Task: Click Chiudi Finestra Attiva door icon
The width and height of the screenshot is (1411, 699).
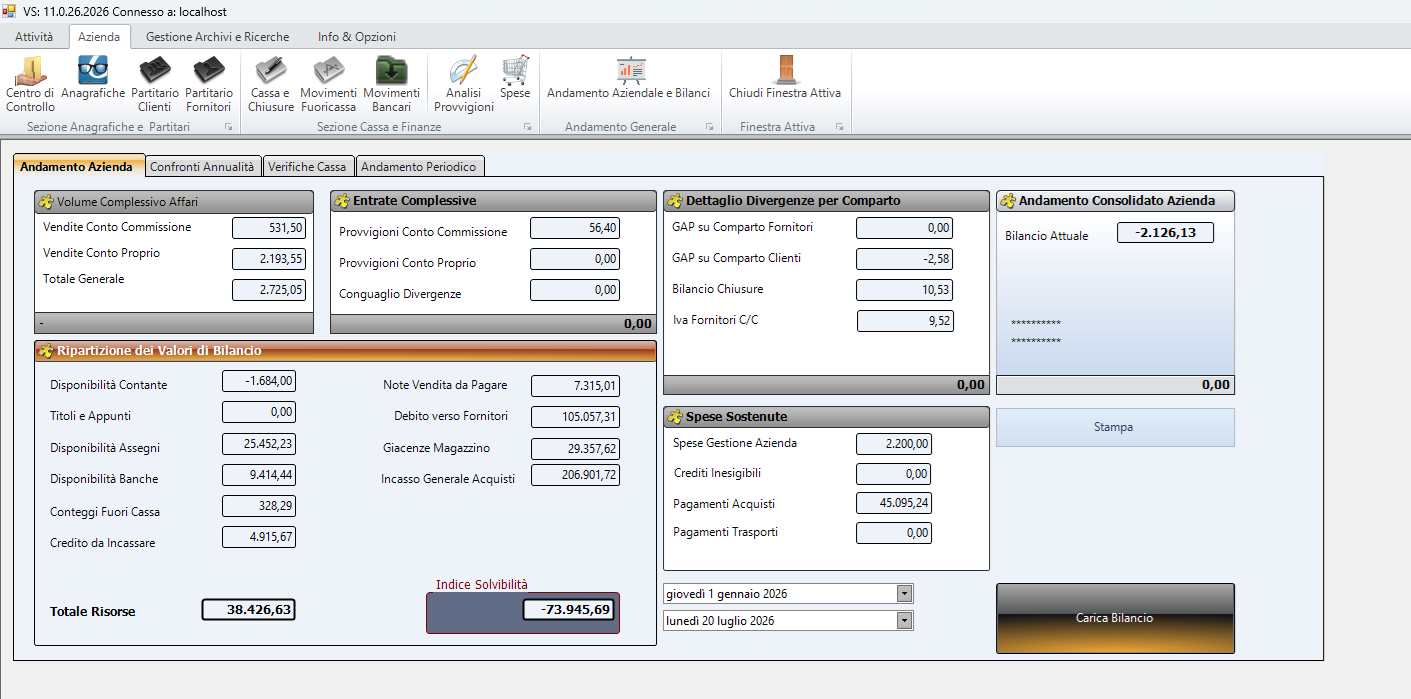Action: 785,78
